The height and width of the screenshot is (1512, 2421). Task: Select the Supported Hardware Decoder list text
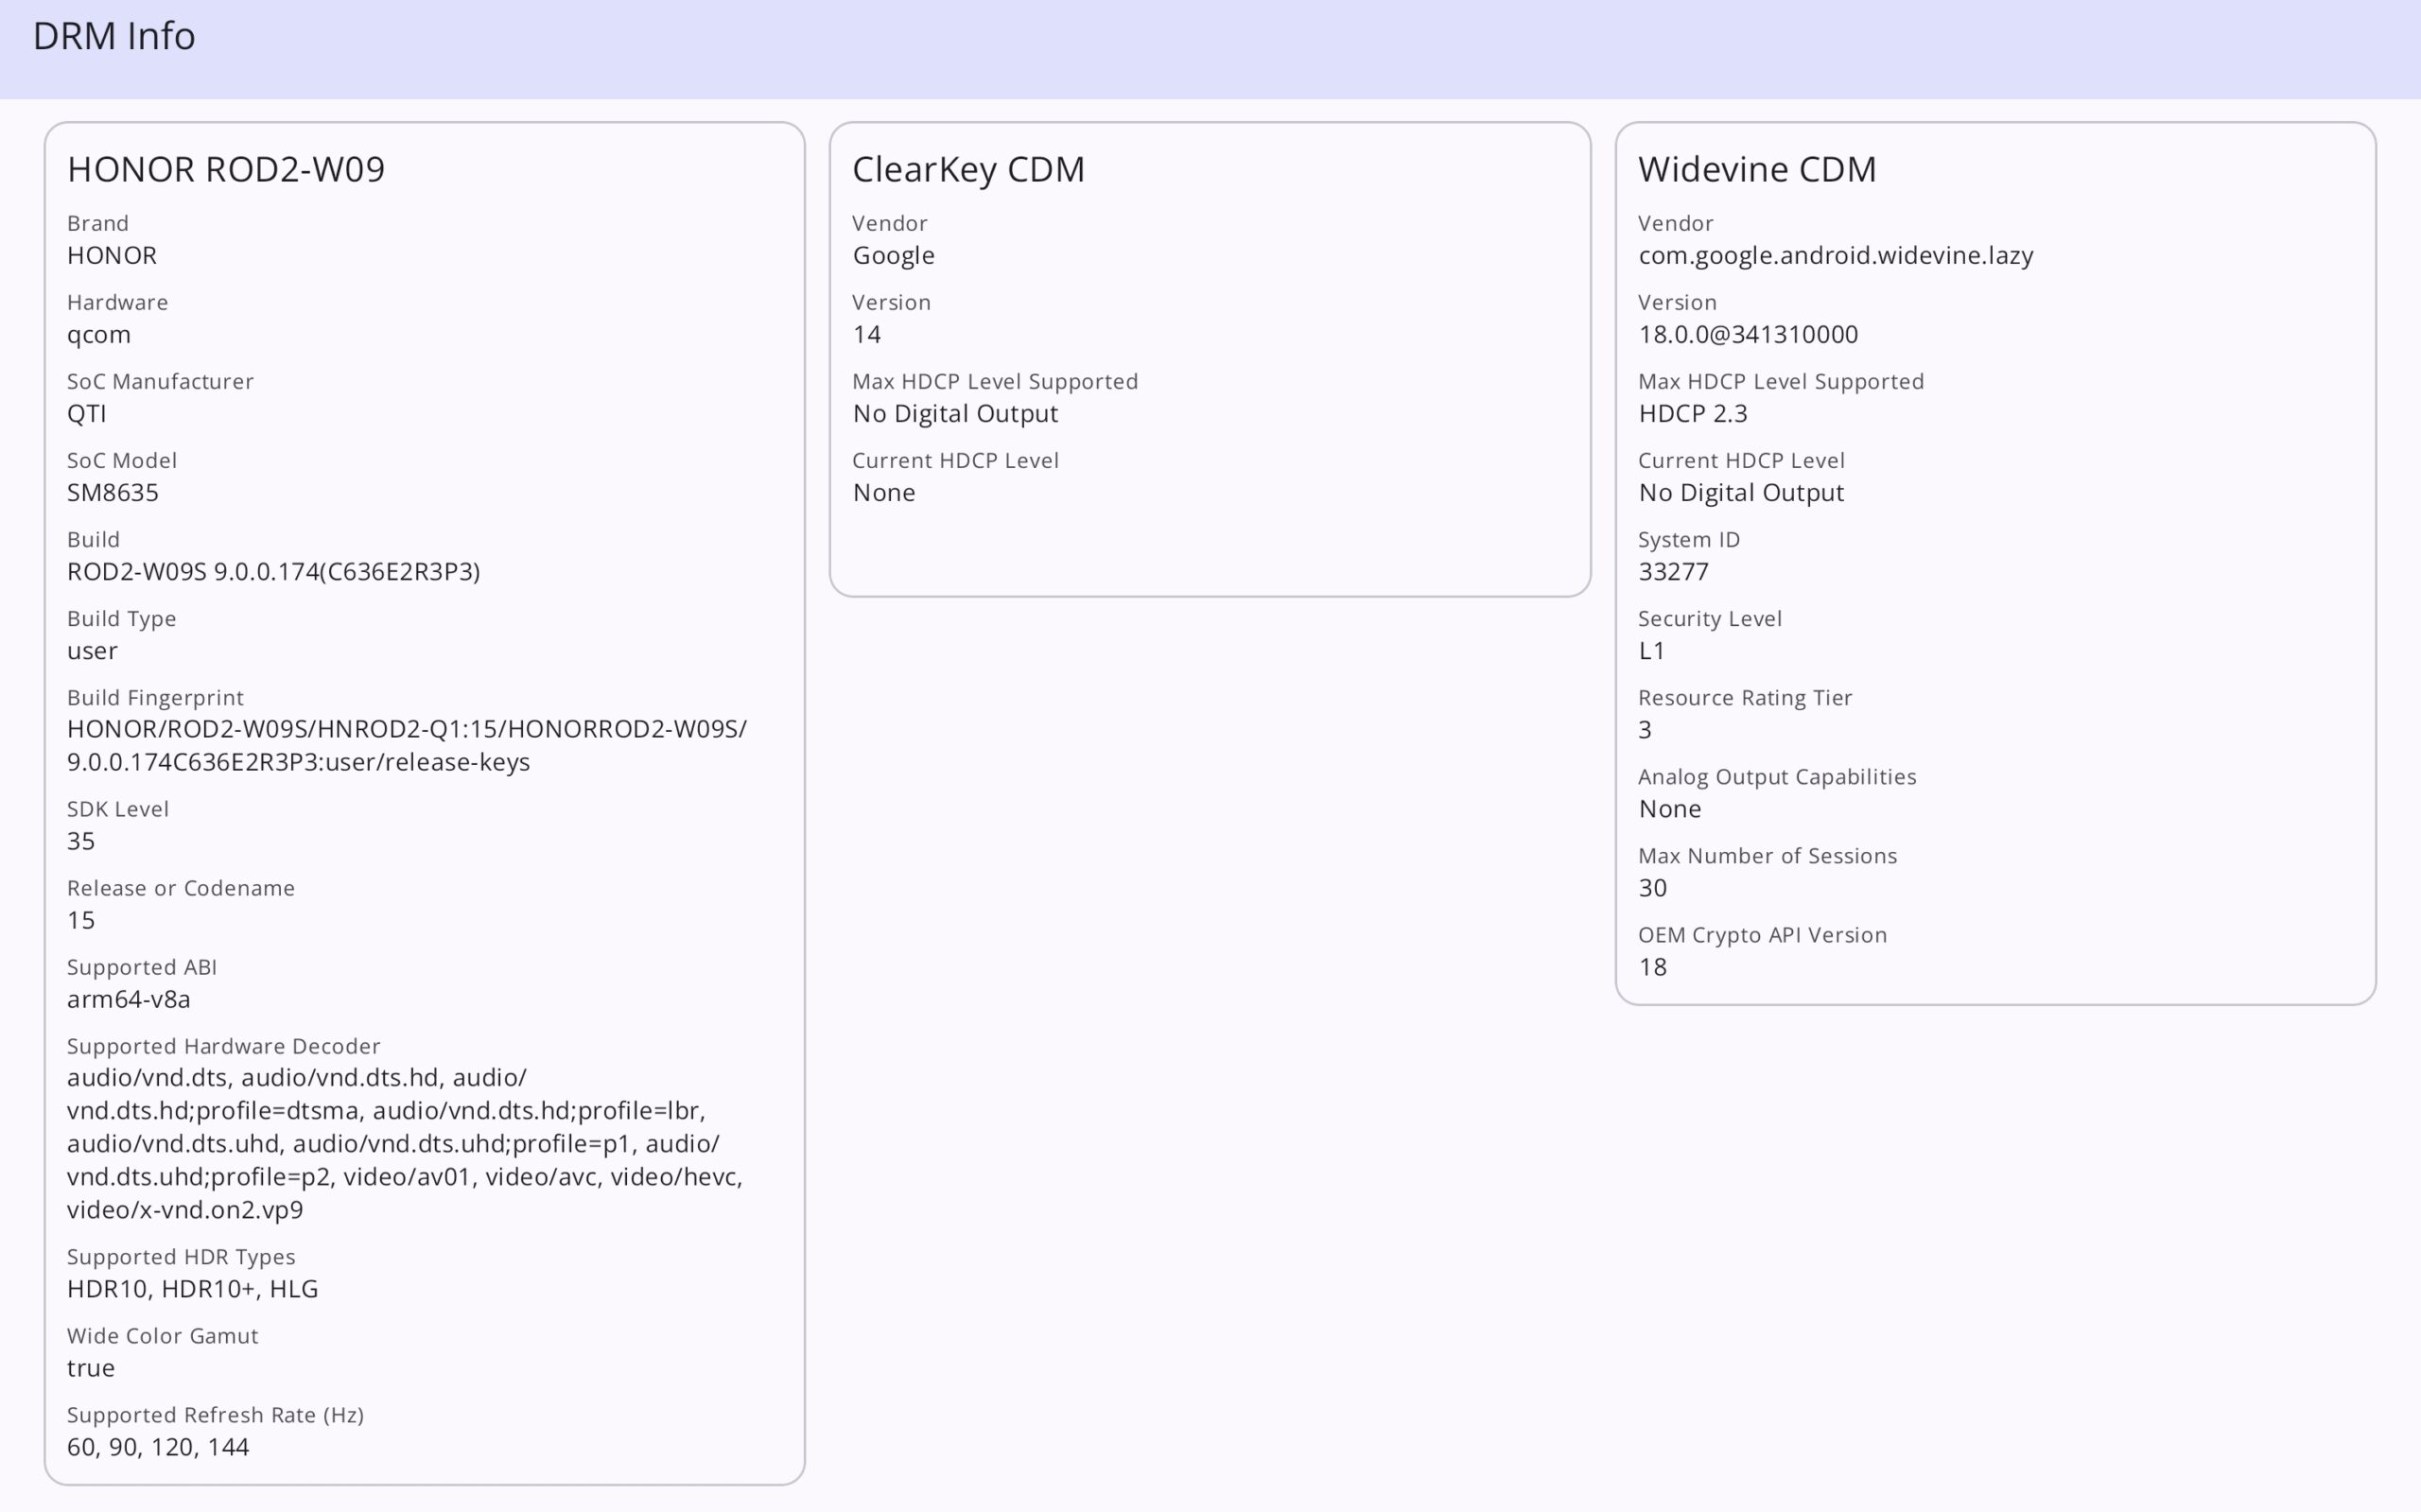[x=404, y=1143]
